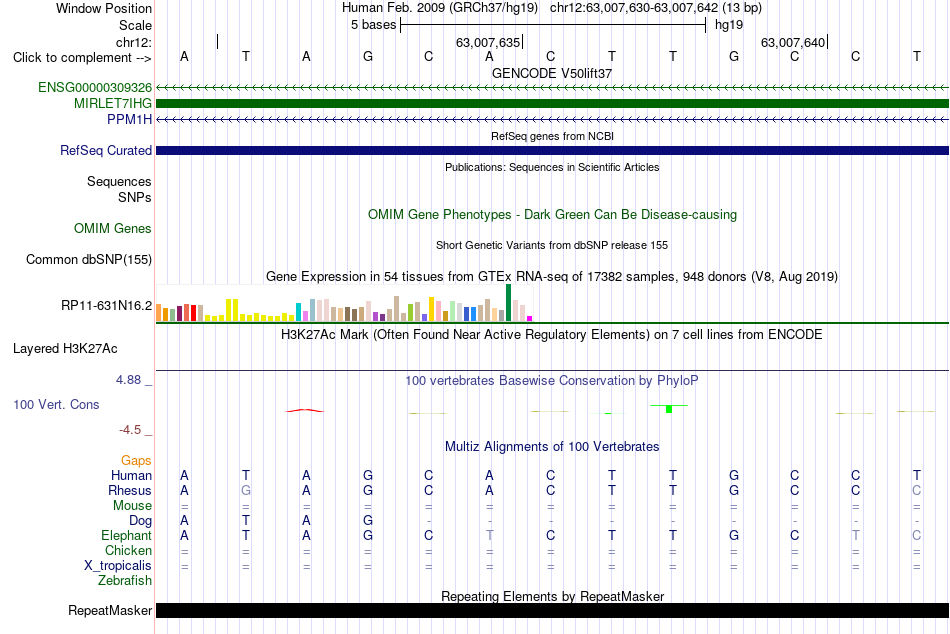Click the G in the Dog row
The height and width of the screenshot is (634, 950).
(368, 521)
